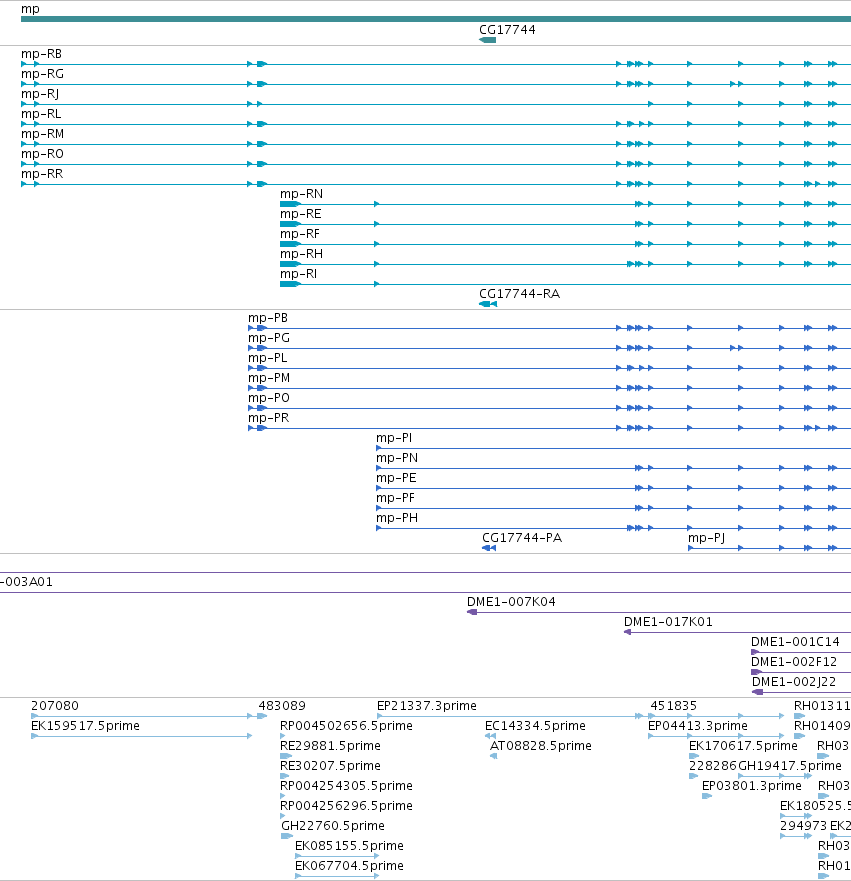Select transcript mp-RB label
851x881 pixels.
coord(42,54)
